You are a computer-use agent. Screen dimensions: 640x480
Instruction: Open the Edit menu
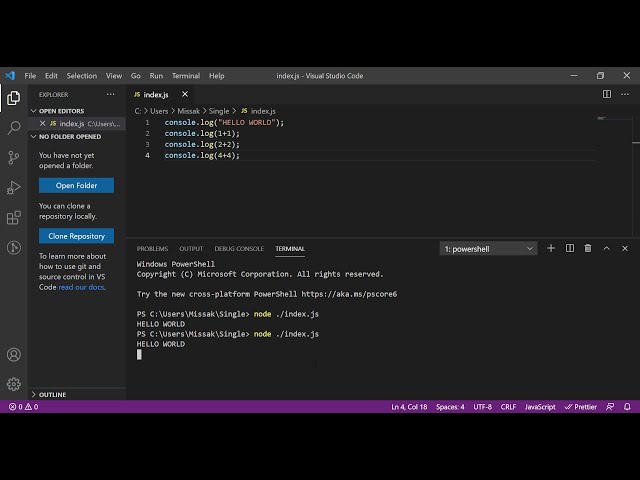pos(51,76)
